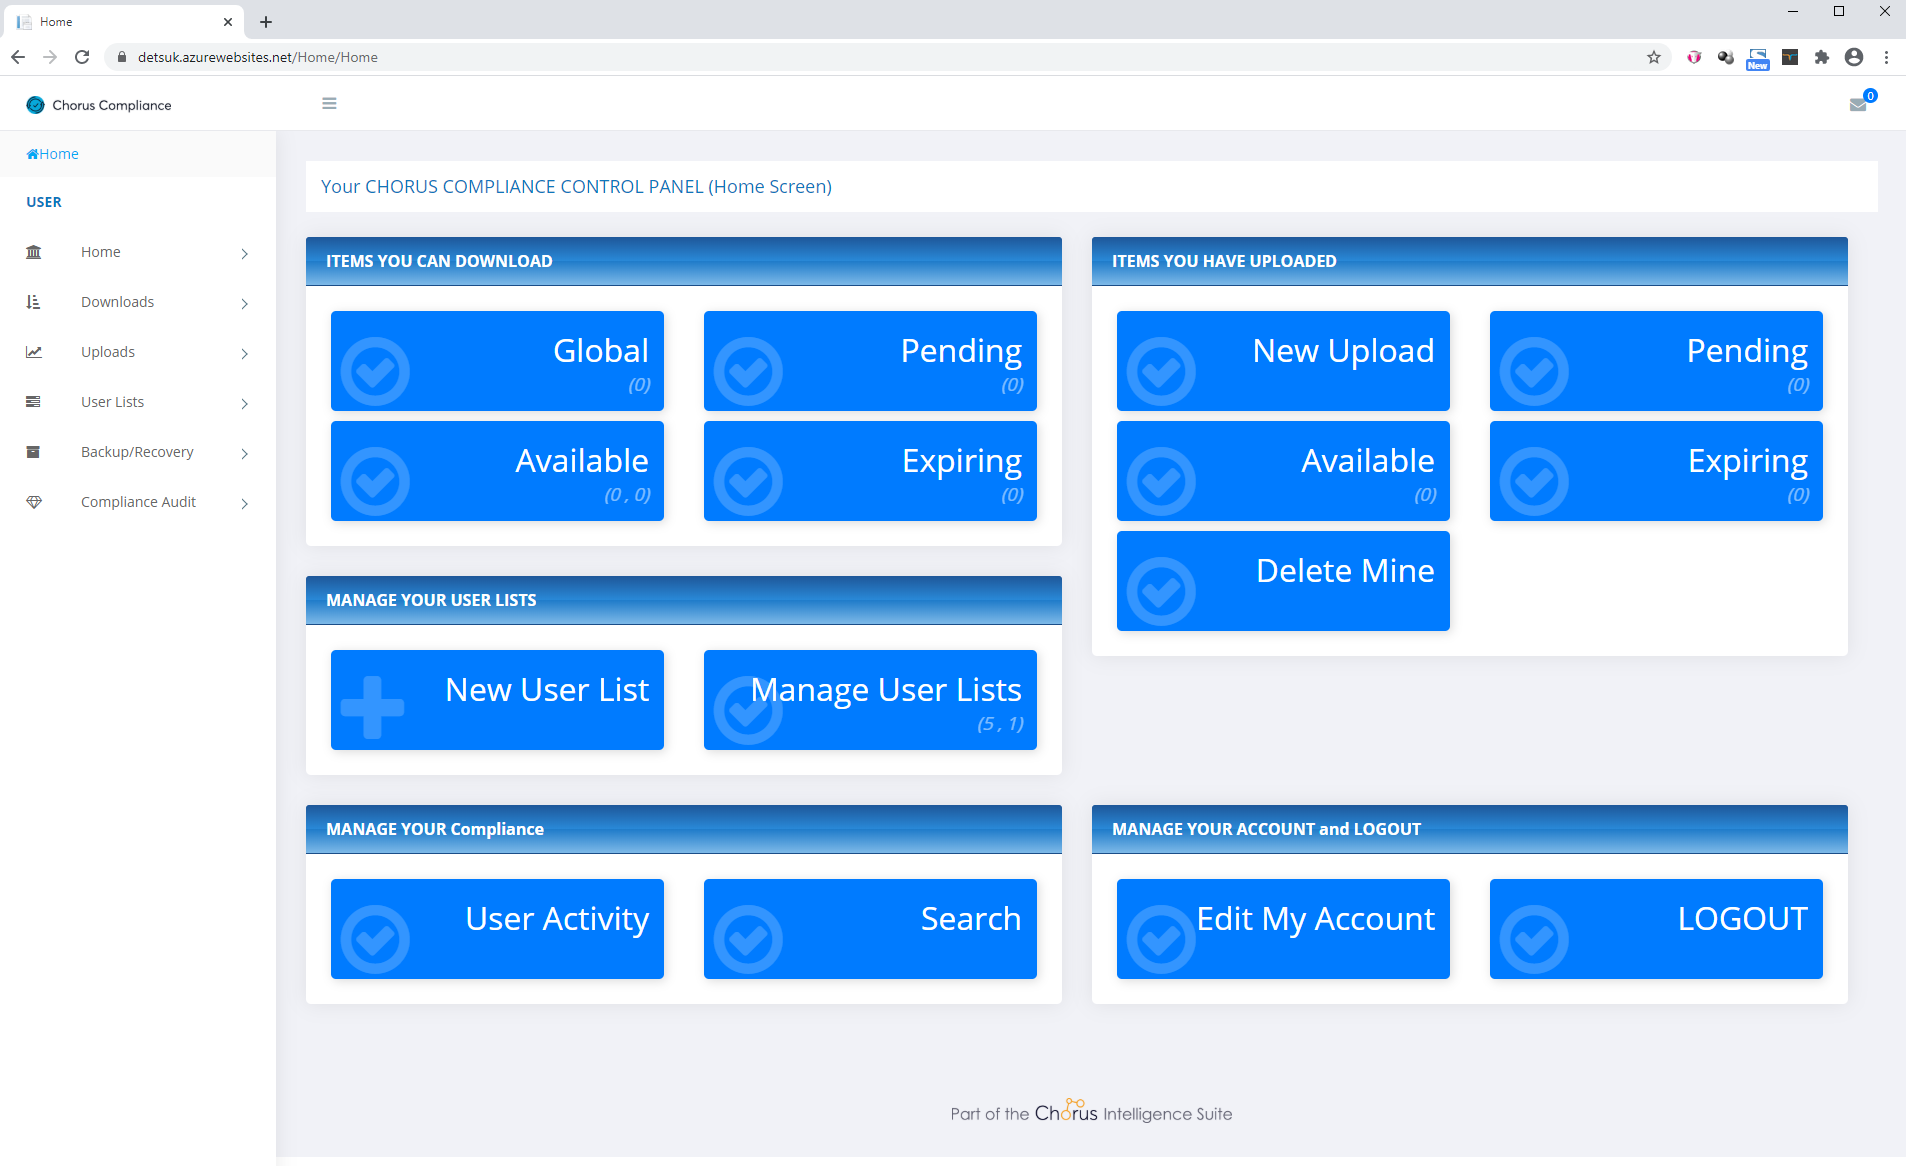Open Available items you can download

497,471
